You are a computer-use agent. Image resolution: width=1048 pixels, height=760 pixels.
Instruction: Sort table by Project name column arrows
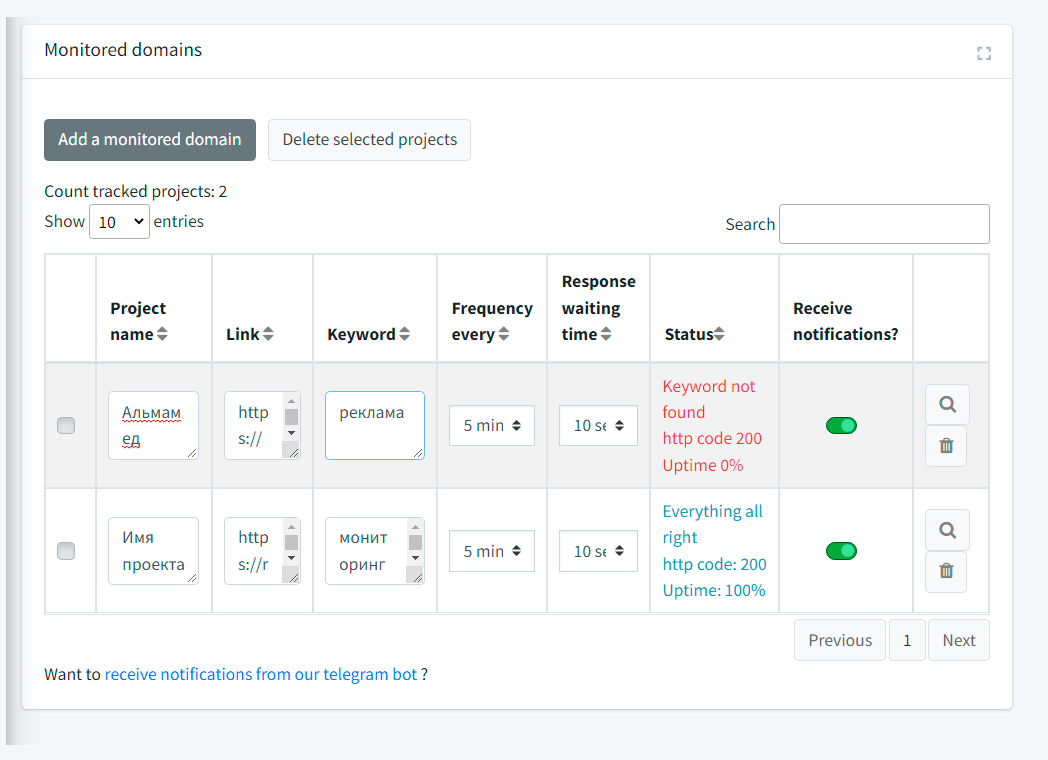coord(162,335)
